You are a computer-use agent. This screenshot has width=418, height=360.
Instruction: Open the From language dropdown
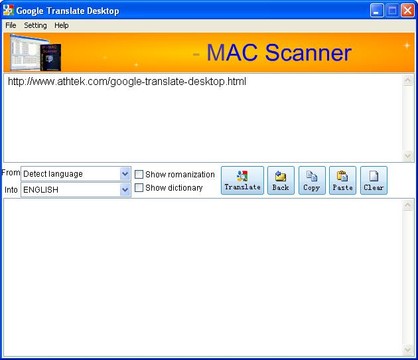(x=76, y=174)
